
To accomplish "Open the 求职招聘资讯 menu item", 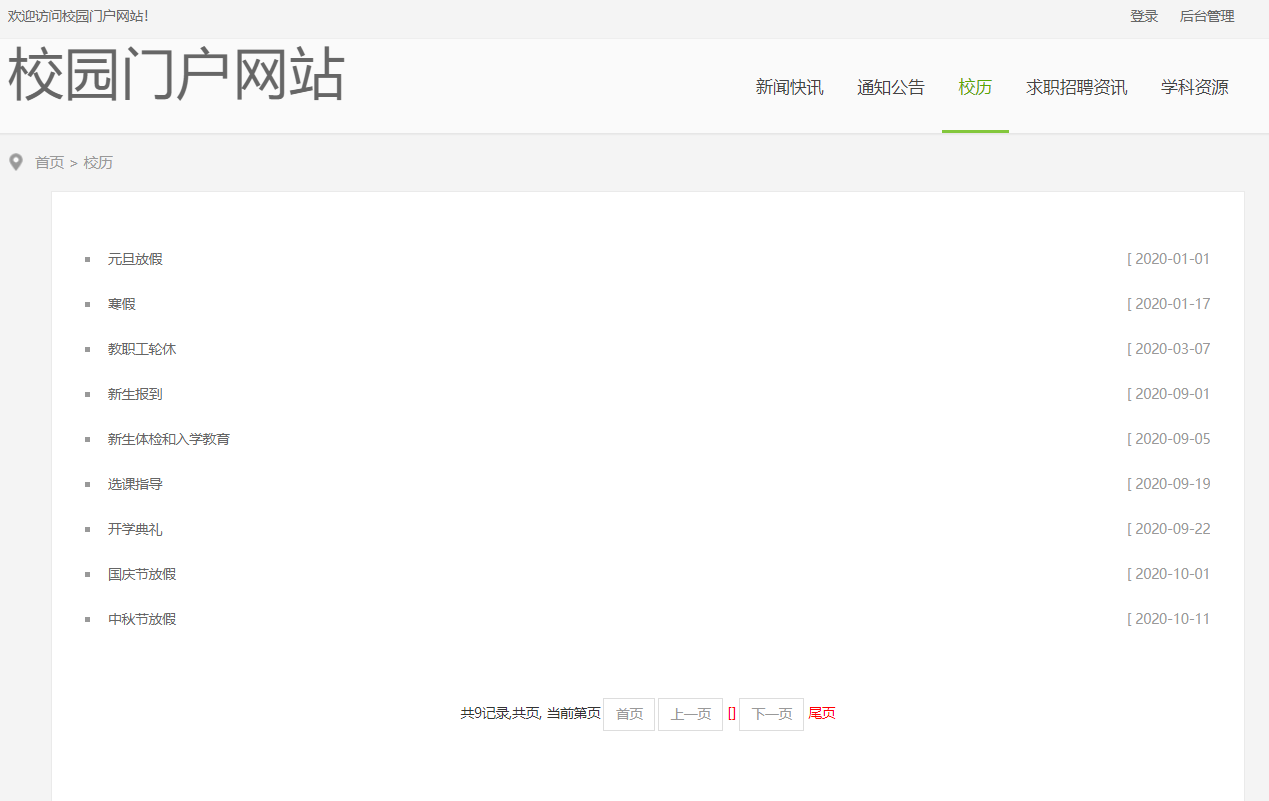I will click(1077, 87).
